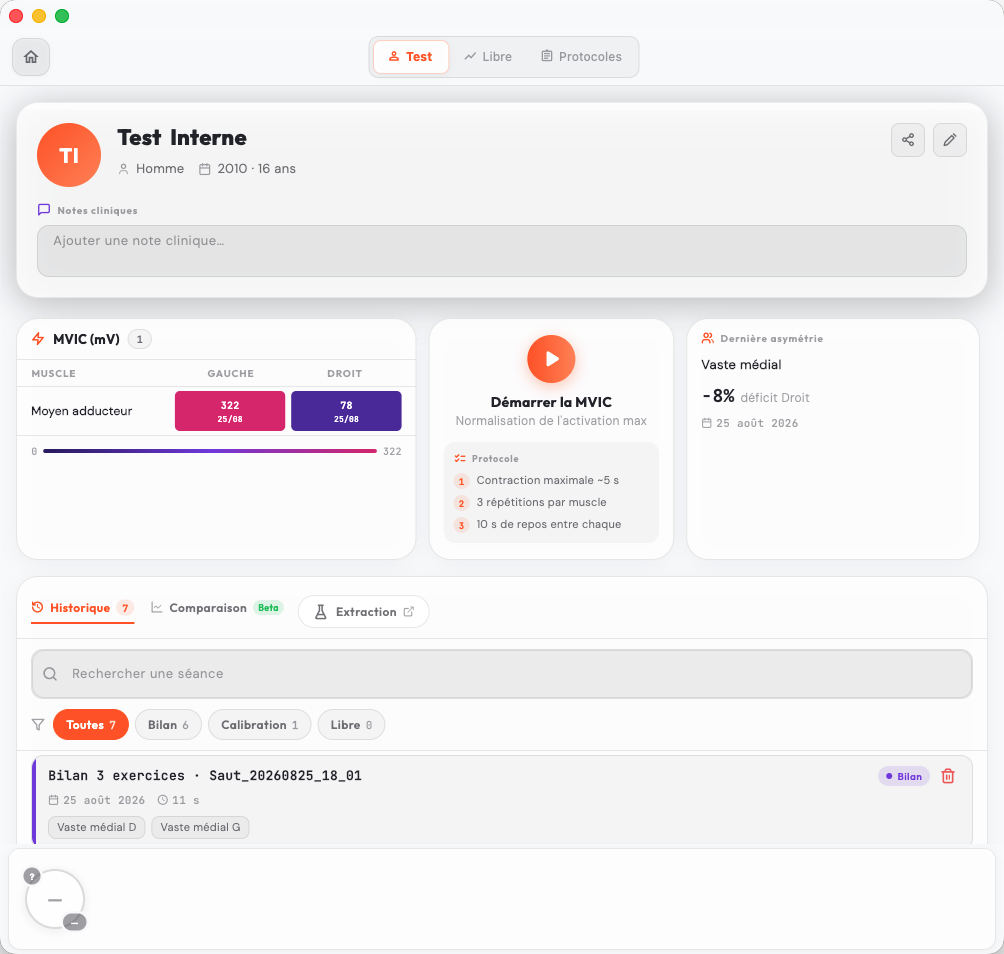
Task: Click the Vaste médial asymmetry label
Action: pyautogui.click(x=741, y=365)
